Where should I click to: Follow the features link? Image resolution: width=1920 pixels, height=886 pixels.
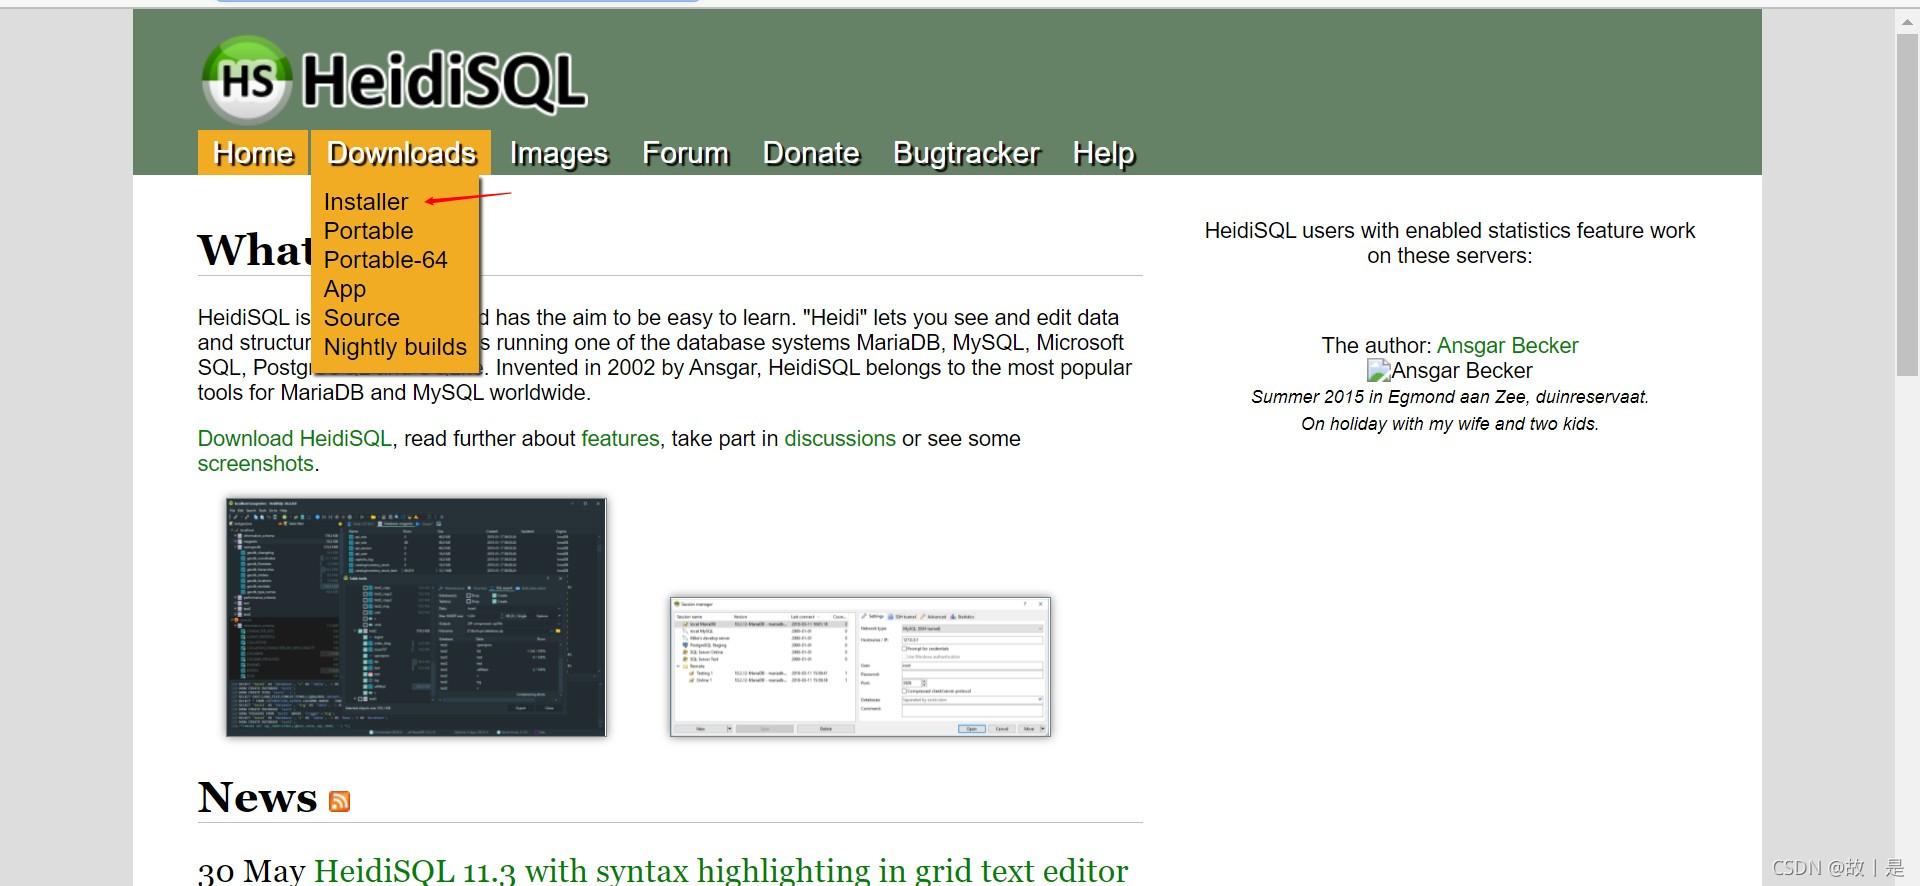coord(620,439)
